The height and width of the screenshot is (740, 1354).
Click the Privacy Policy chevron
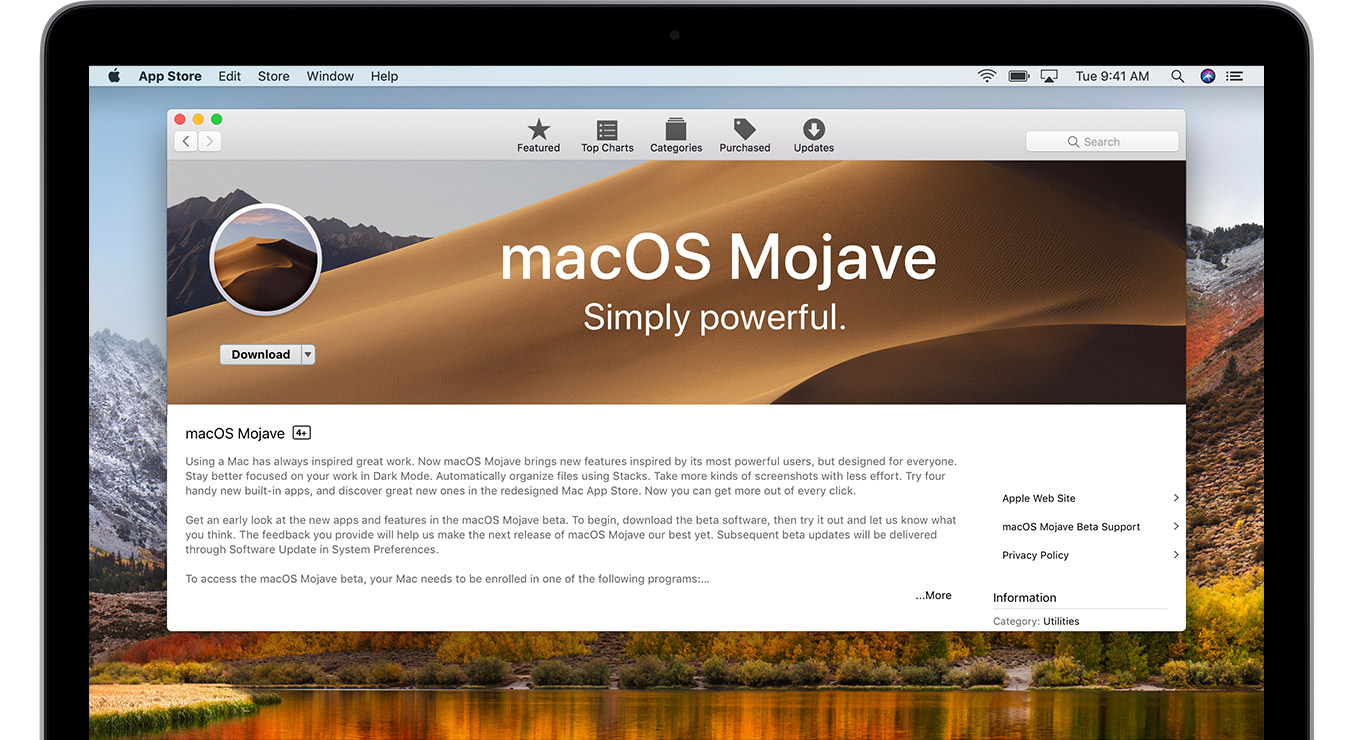pos(1175,555)
